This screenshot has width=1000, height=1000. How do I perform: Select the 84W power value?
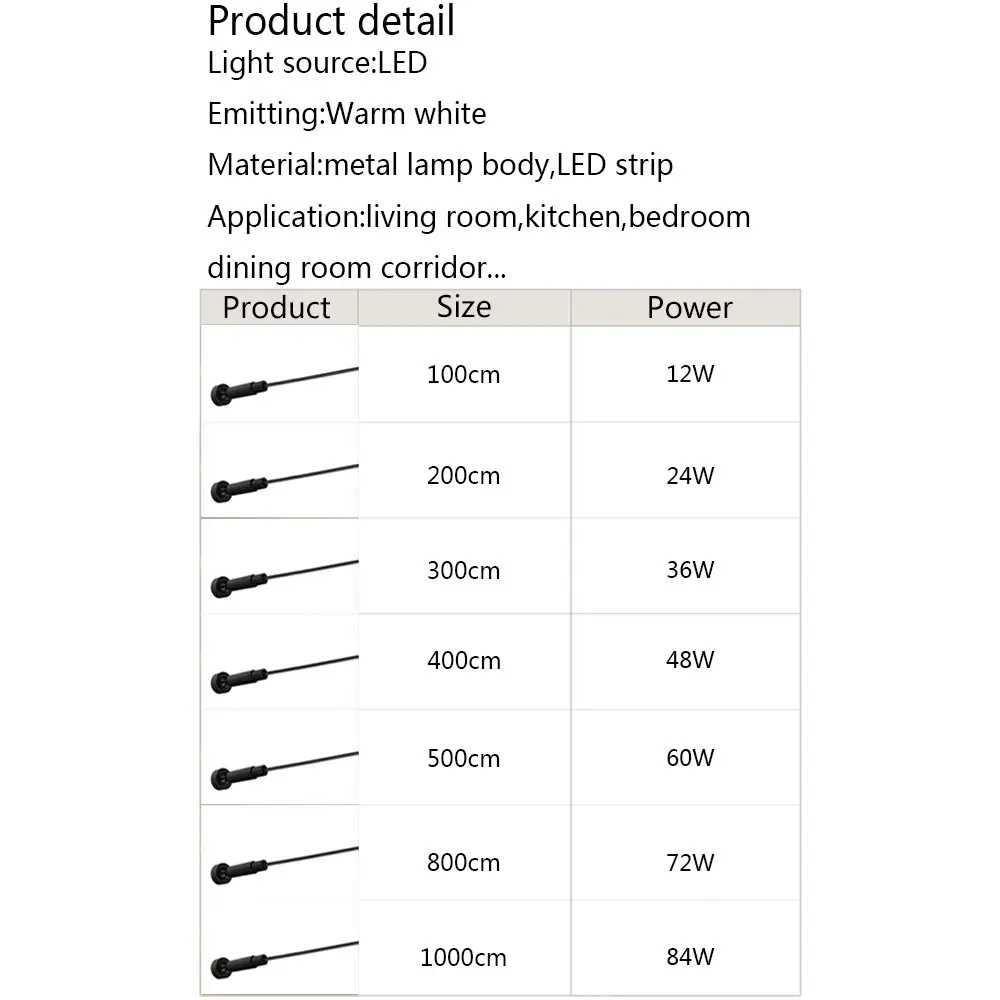[690, 957]
